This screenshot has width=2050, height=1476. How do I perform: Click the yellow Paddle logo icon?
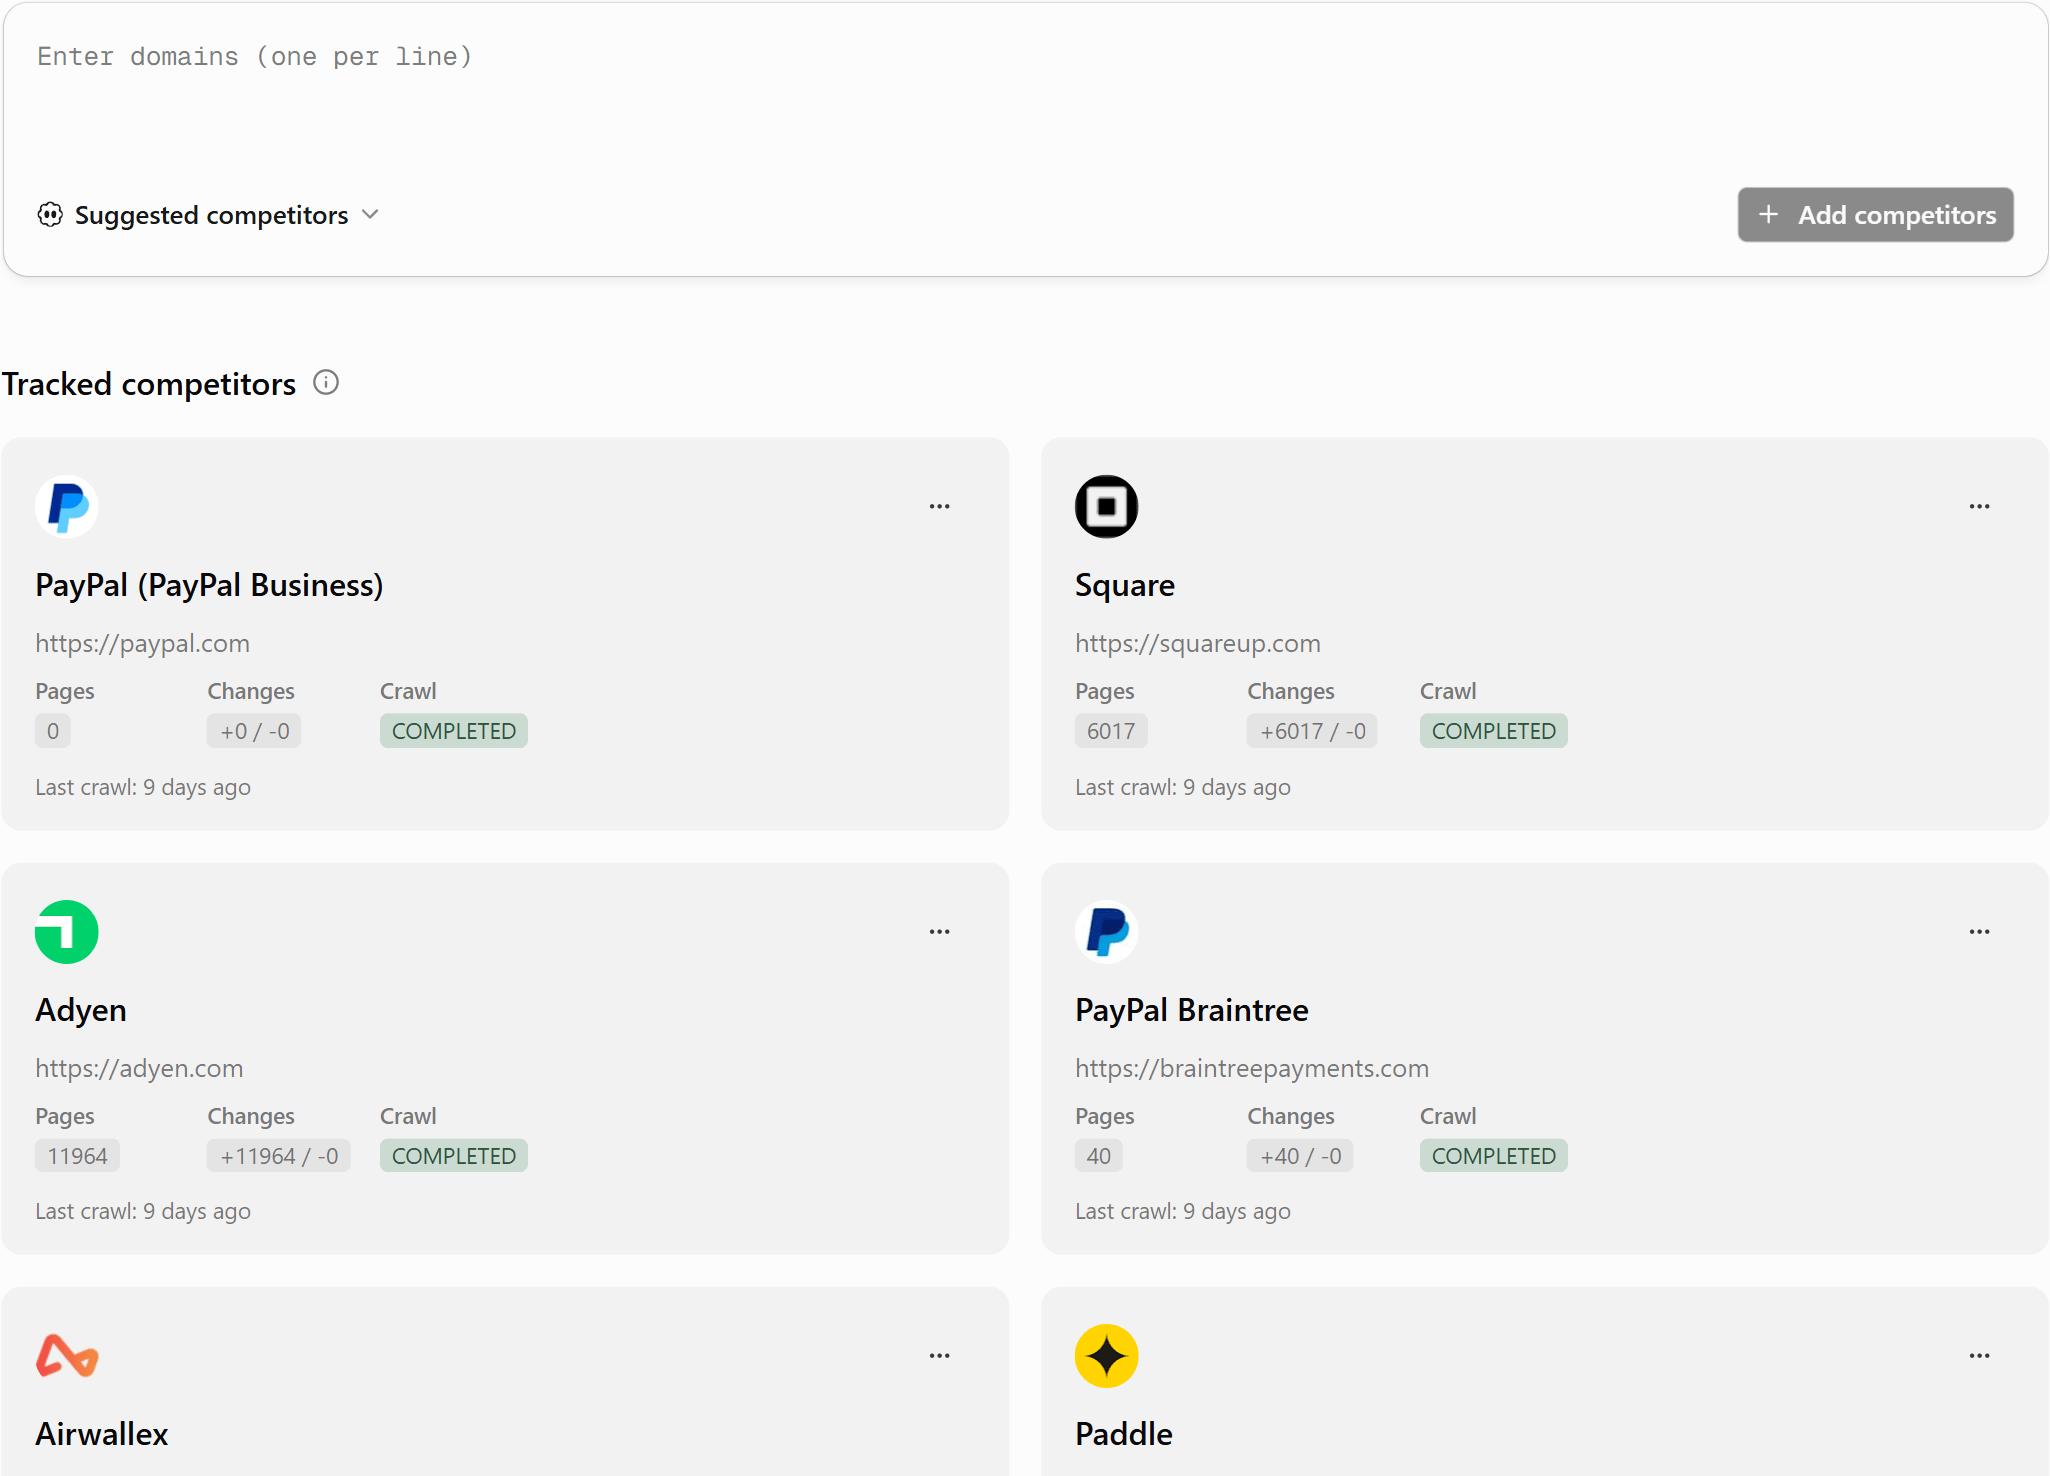(1107, 1356)
